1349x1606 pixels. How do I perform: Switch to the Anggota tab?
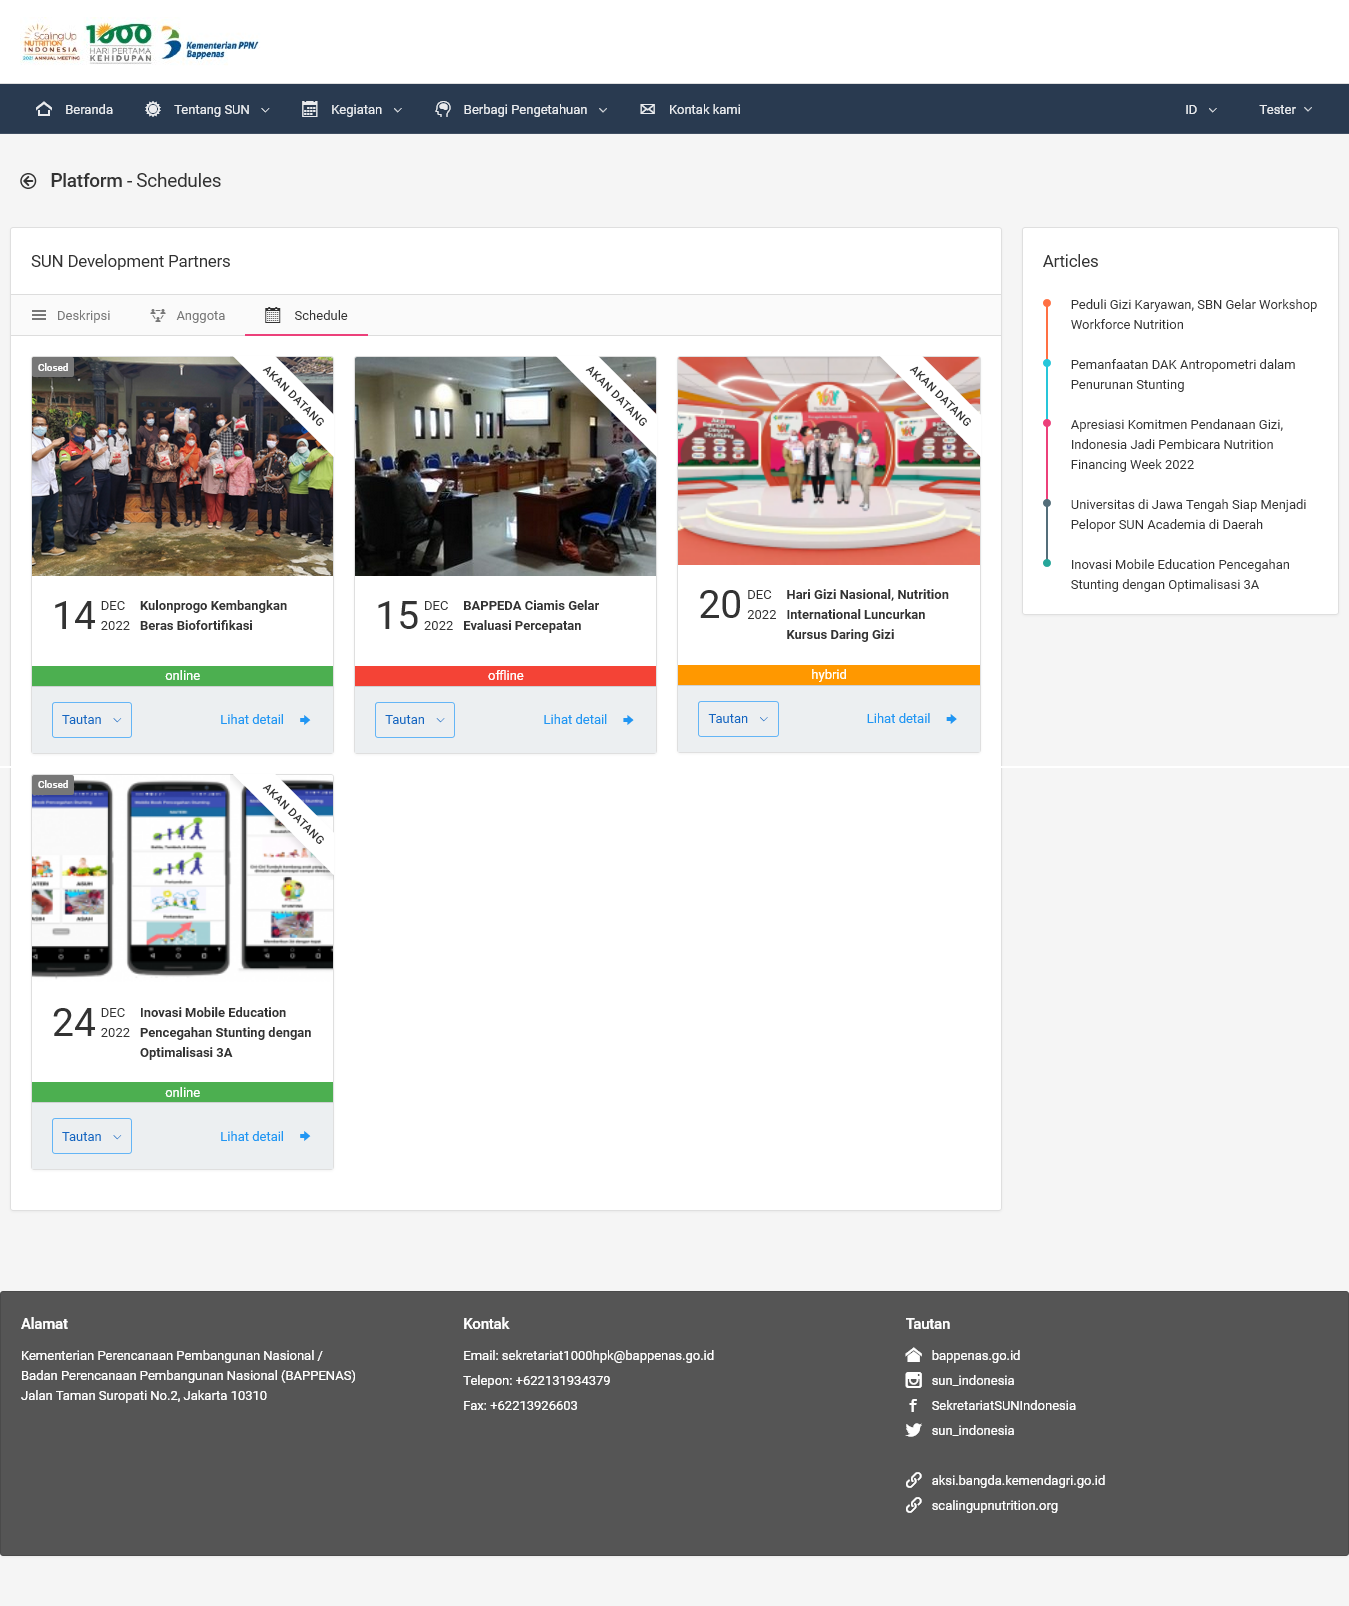point(188,315)
